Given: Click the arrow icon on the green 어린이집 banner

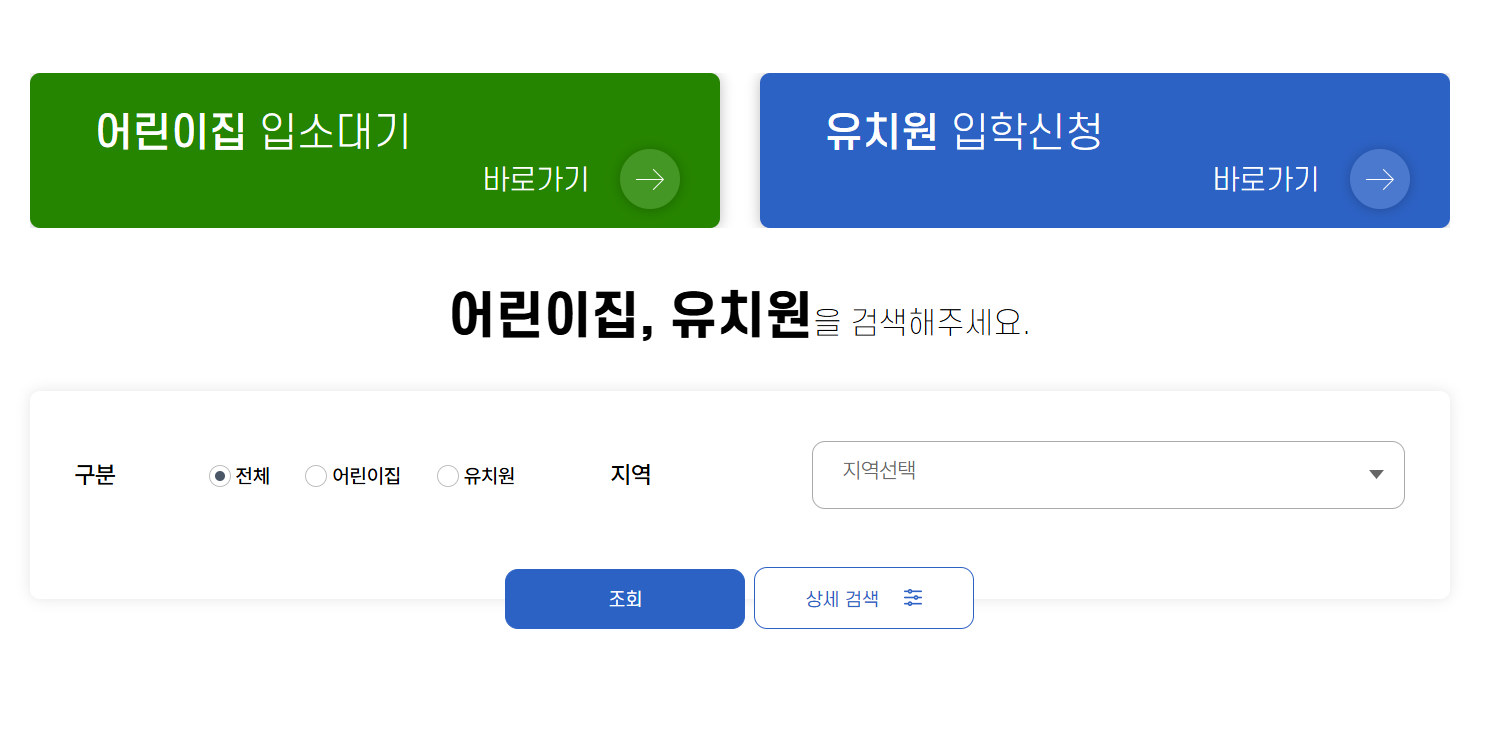Looking at the screenshot, I should coord(650,179).
